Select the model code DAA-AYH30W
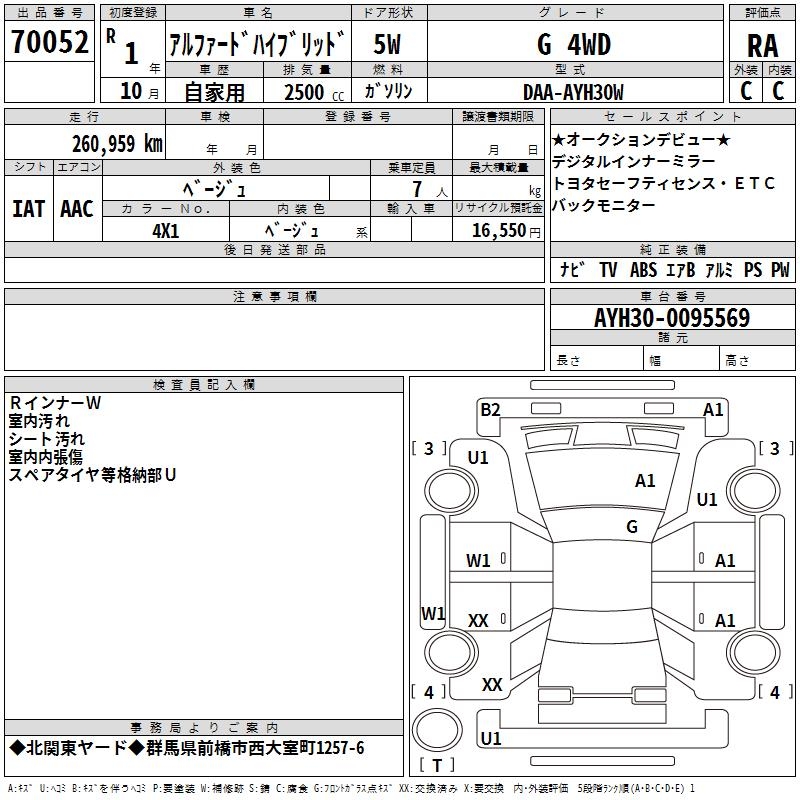Image resolution: width=800 pixels, height=800 pixels. coord(573,92)
